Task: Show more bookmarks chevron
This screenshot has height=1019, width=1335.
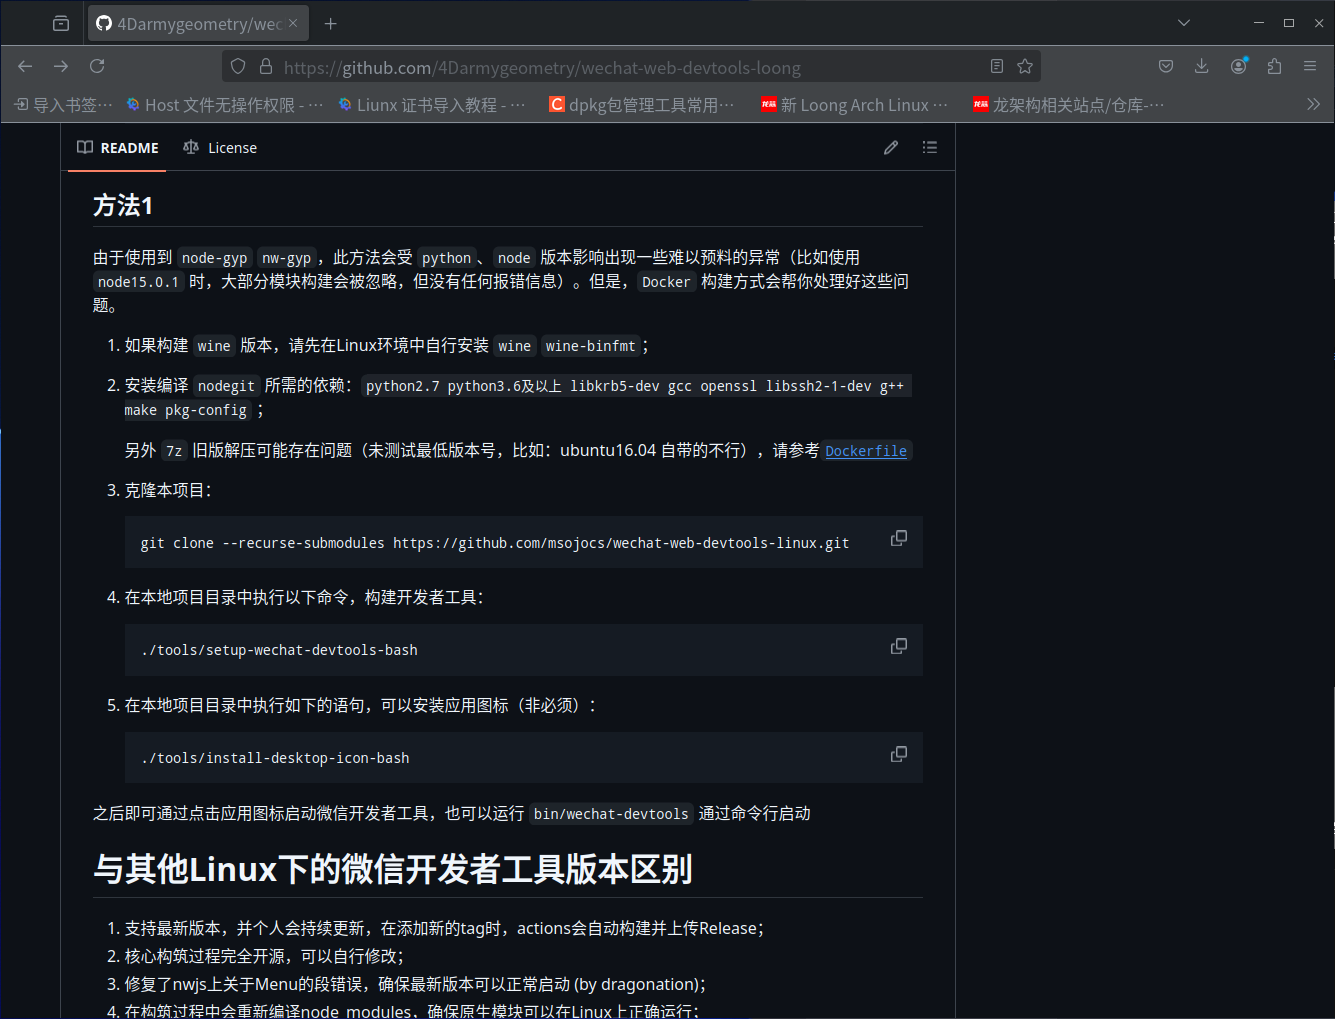Action: pos(1314,104)
